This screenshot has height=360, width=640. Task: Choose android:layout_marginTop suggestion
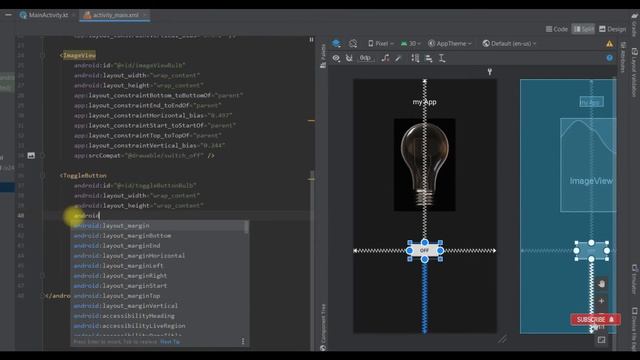159,296
